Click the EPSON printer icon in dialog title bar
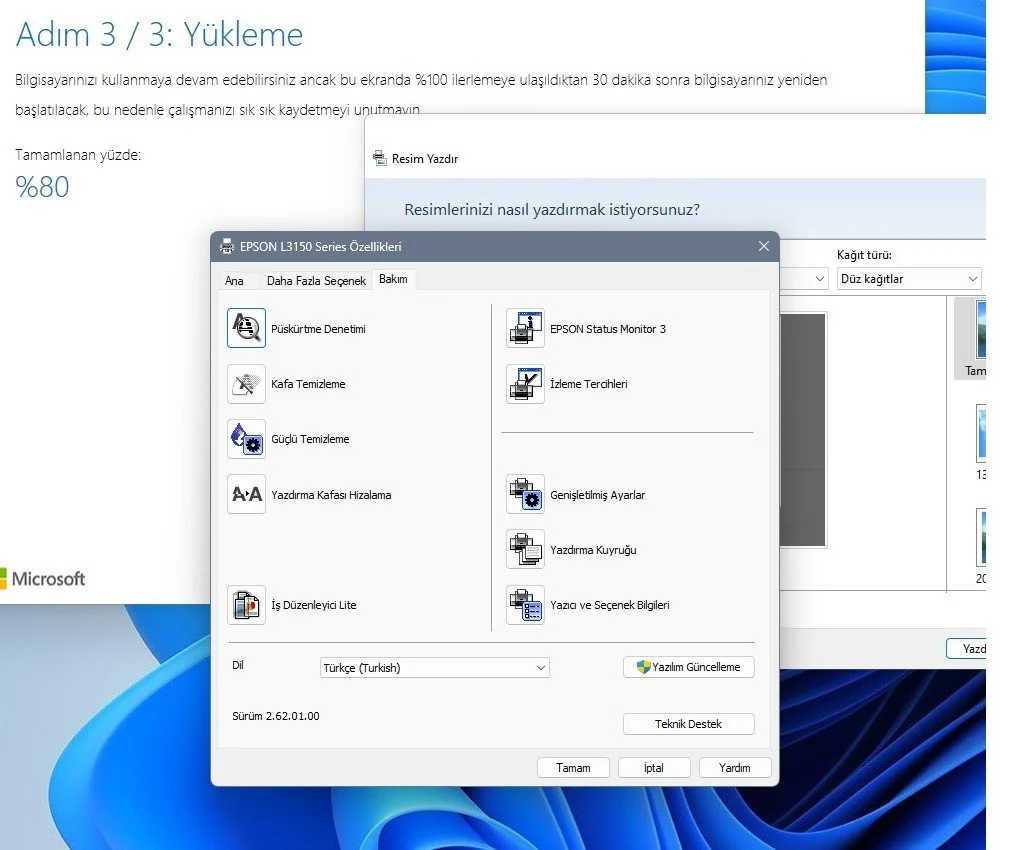The height and width of the screenshot is (850, 1012). tap(227, 247)
